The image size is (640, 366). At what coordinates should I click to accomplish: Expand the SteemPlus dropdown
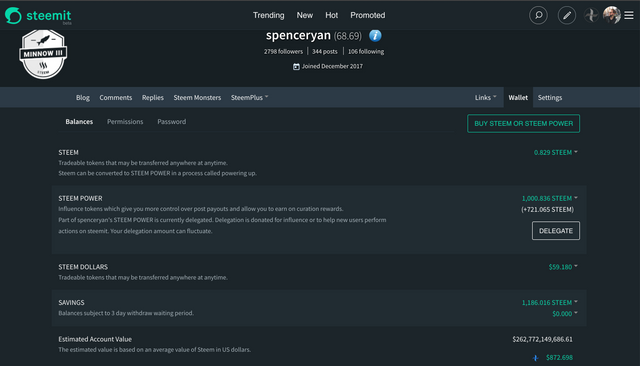pyautogui.click(x=249, y=98)
